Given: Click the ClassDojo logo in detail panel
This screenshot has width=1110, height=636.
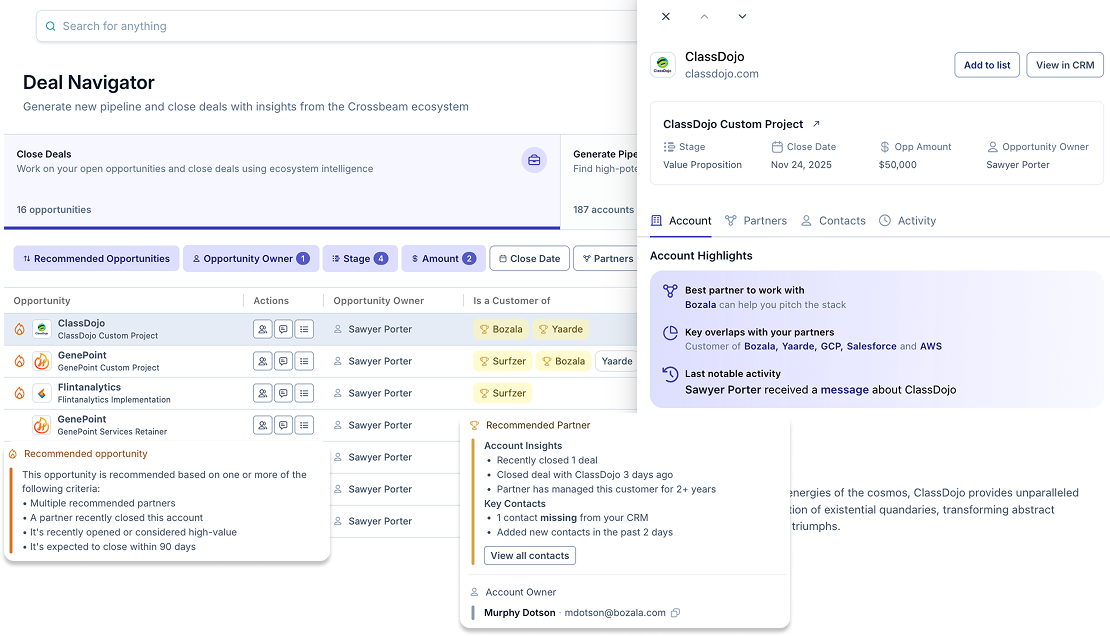Looking at the screenshot, I should pyautogui.click(x=663, y=64).
